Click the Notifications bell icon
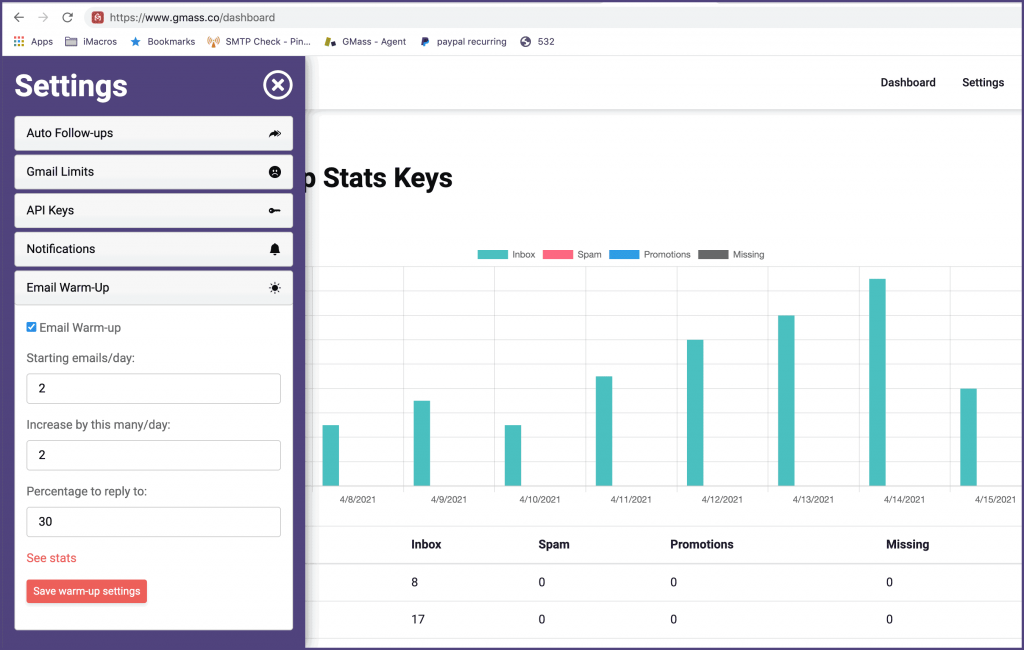 pos(275,249)
